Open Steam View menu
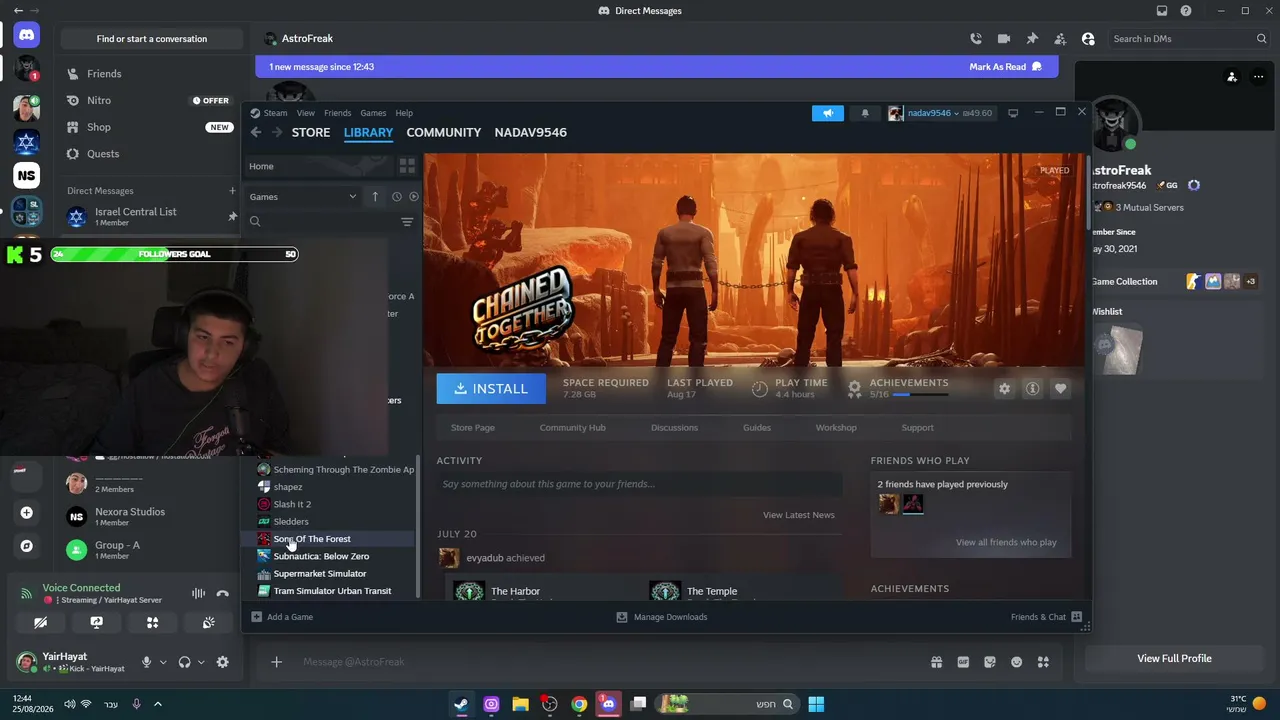This screenshot has height=720, width=1280. pos(305,113)
